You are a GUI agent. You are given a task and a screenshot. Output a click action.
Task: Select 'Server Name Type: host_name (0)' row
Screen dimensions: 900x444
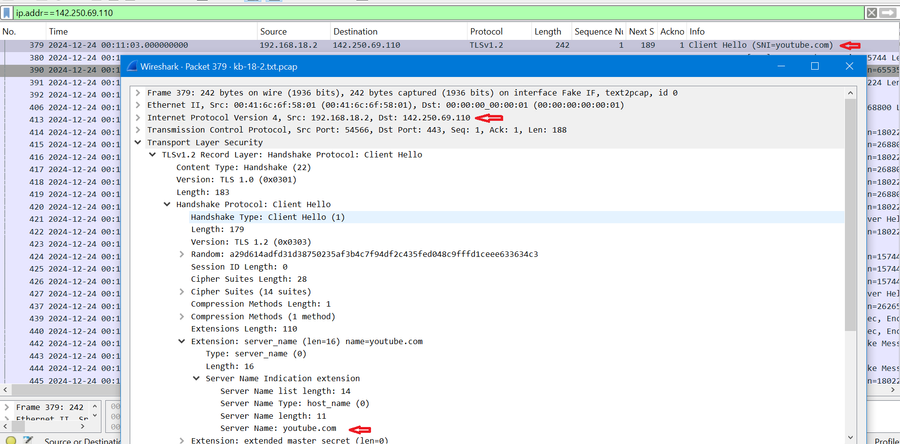click(294, 403)
